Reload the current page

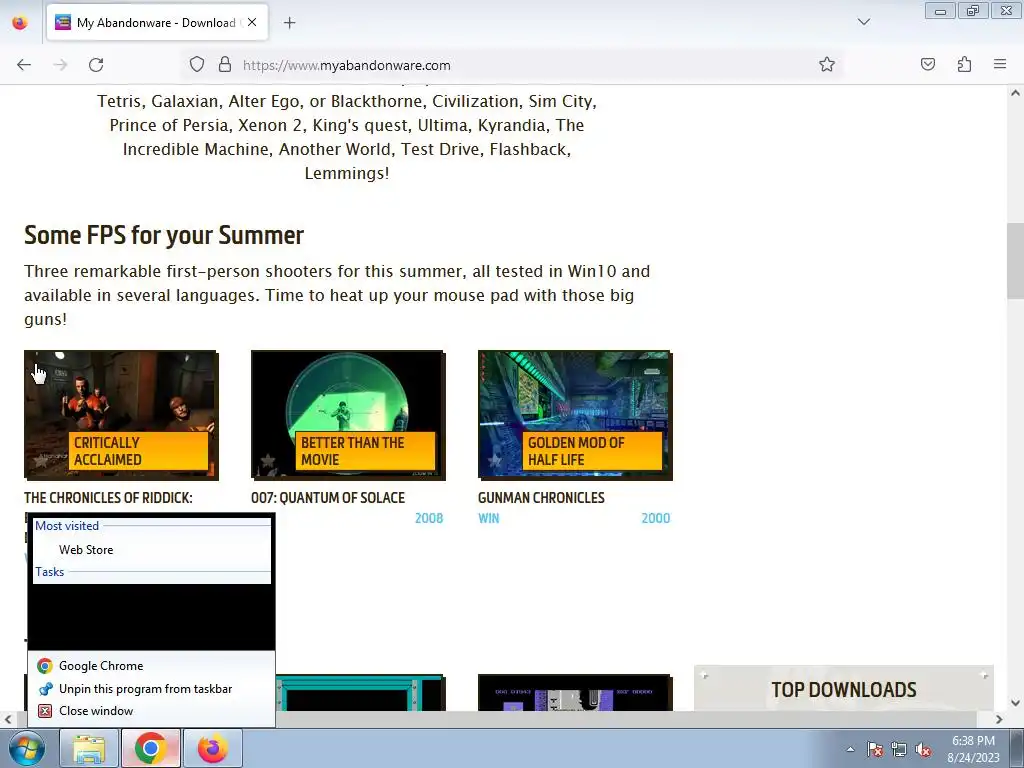(x=96, y=65)
